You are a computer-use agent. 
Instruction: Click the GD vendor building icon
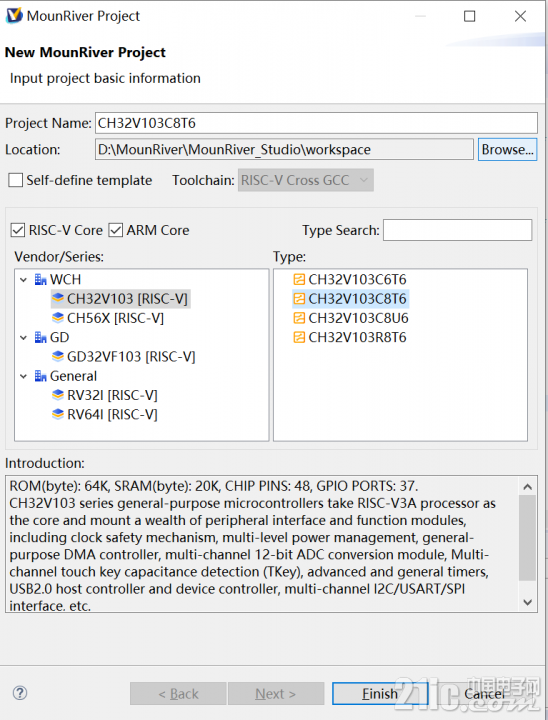pos(40,338)
